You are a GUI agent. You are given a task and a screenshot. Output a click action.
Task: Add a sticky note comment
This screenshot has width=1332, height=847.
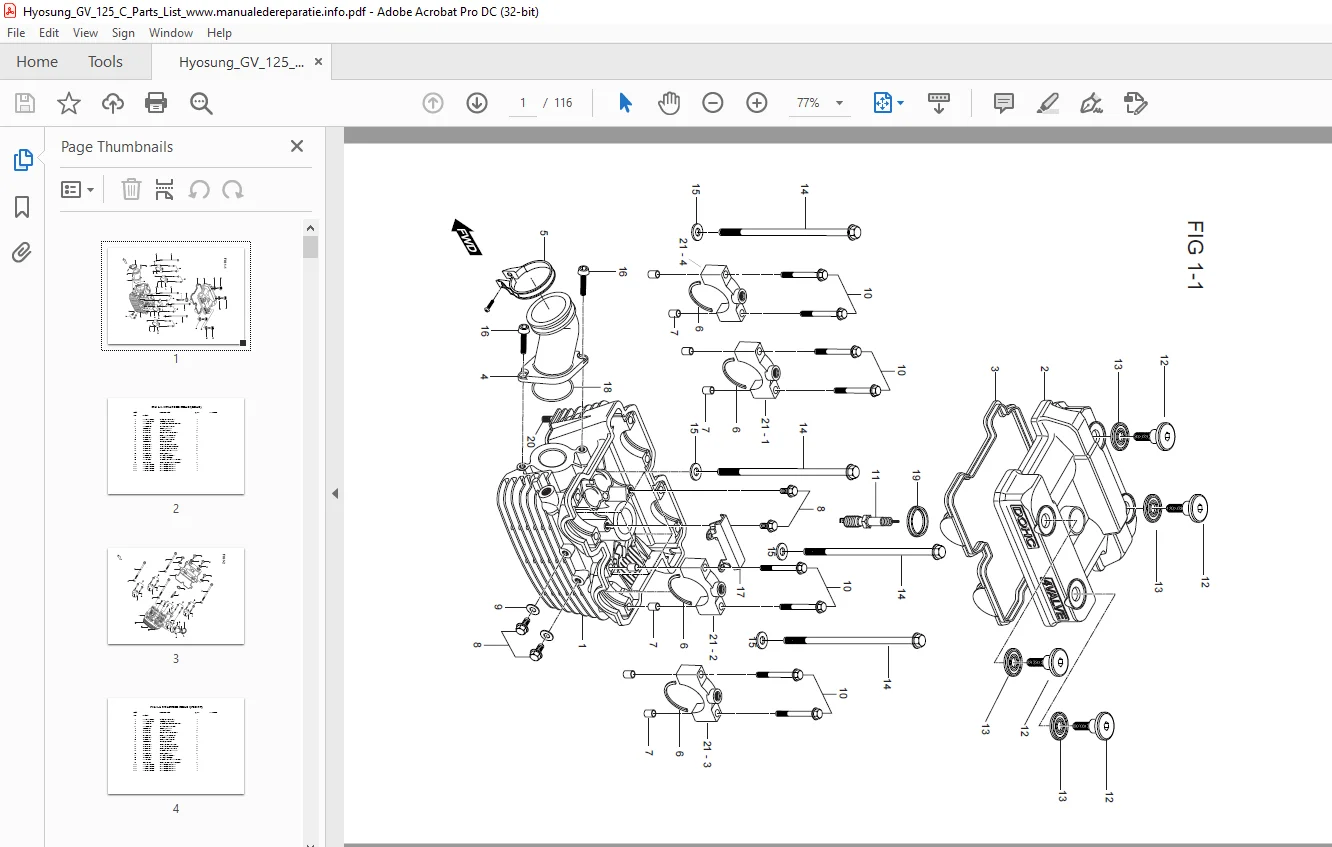1004,103
